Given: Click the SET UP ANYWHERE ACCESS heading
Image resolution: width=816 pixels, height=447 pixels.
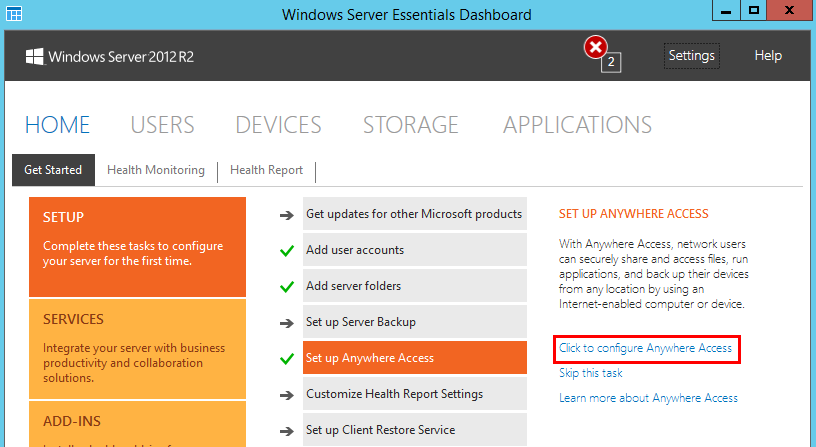Looking at the screenshot, I should [633, 214].
